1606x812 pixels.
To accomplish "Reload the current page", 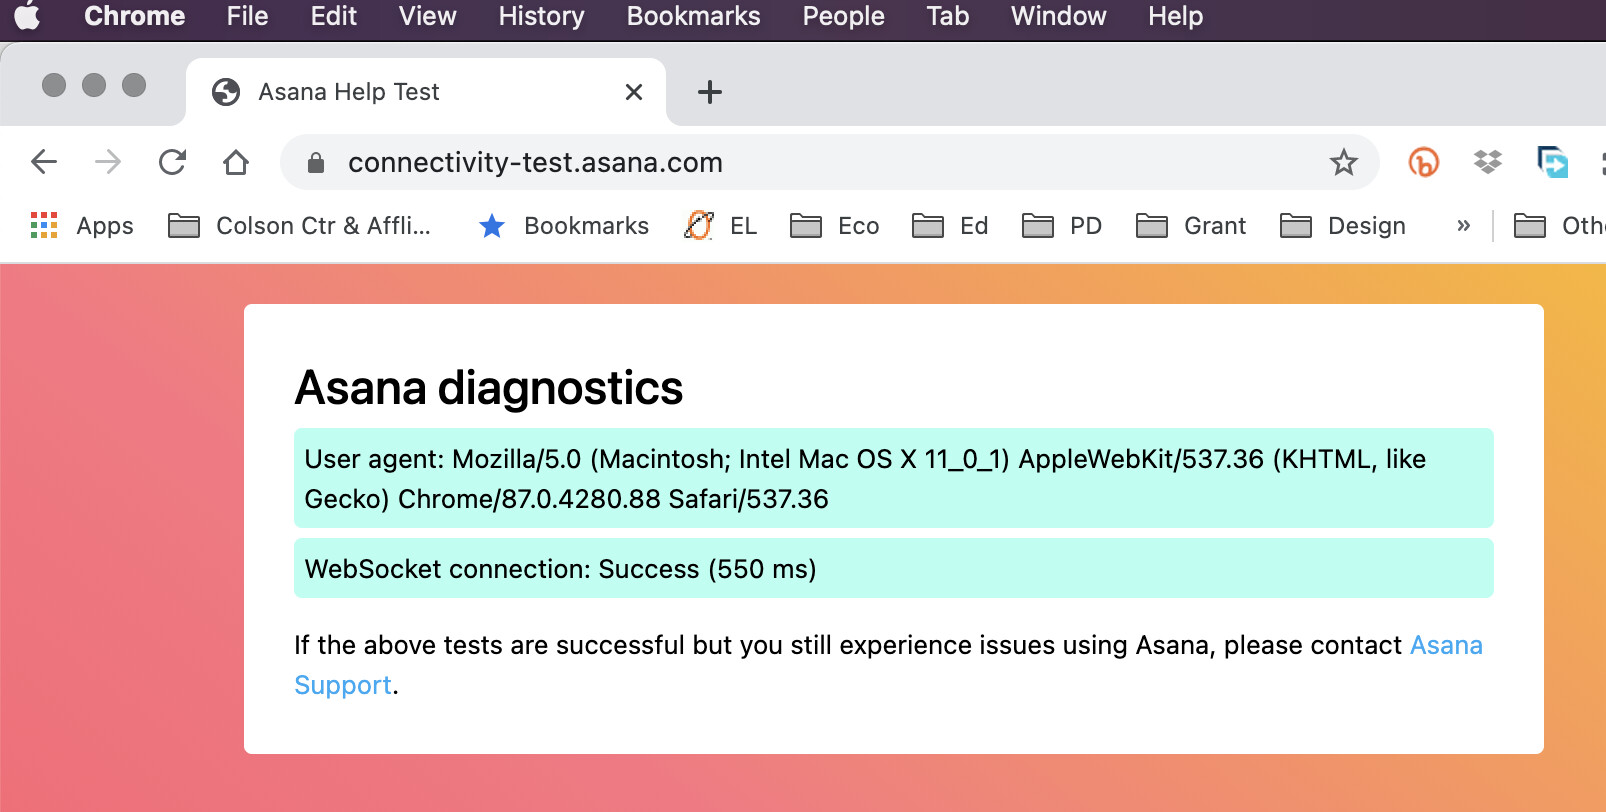I will 172,162.
